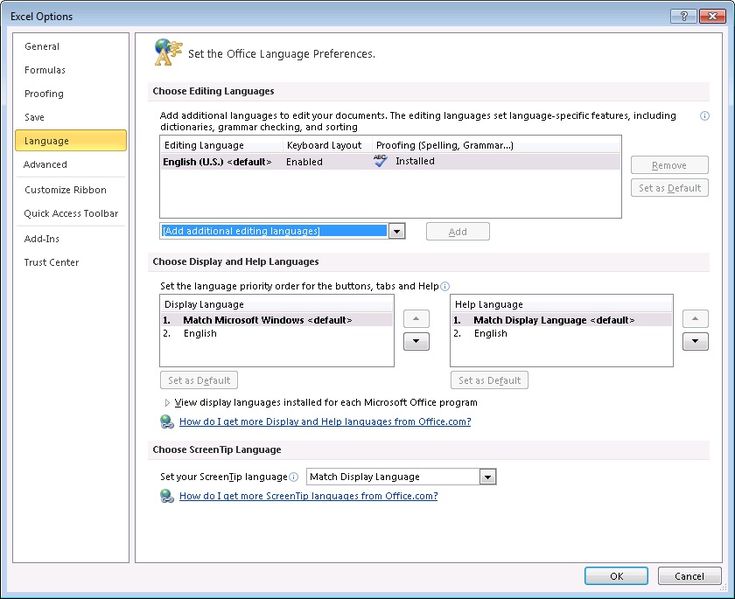This screenshot has height=599, width=735.
Task: Click Set as Default under Display Language list
Action: click(x=199, y=380)
